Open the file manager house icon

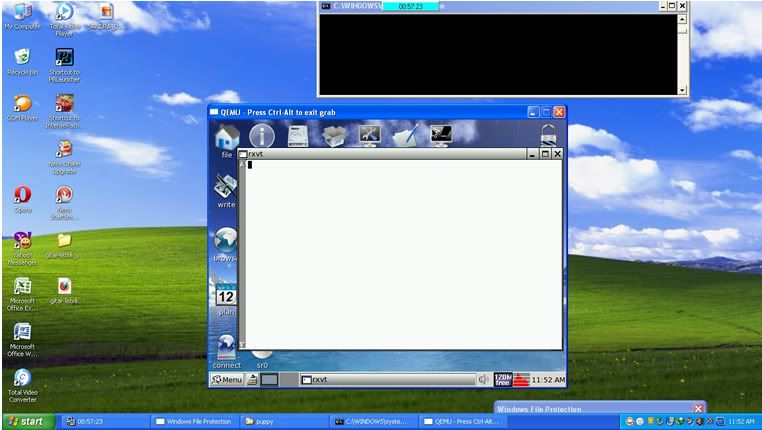coord(227,137)
